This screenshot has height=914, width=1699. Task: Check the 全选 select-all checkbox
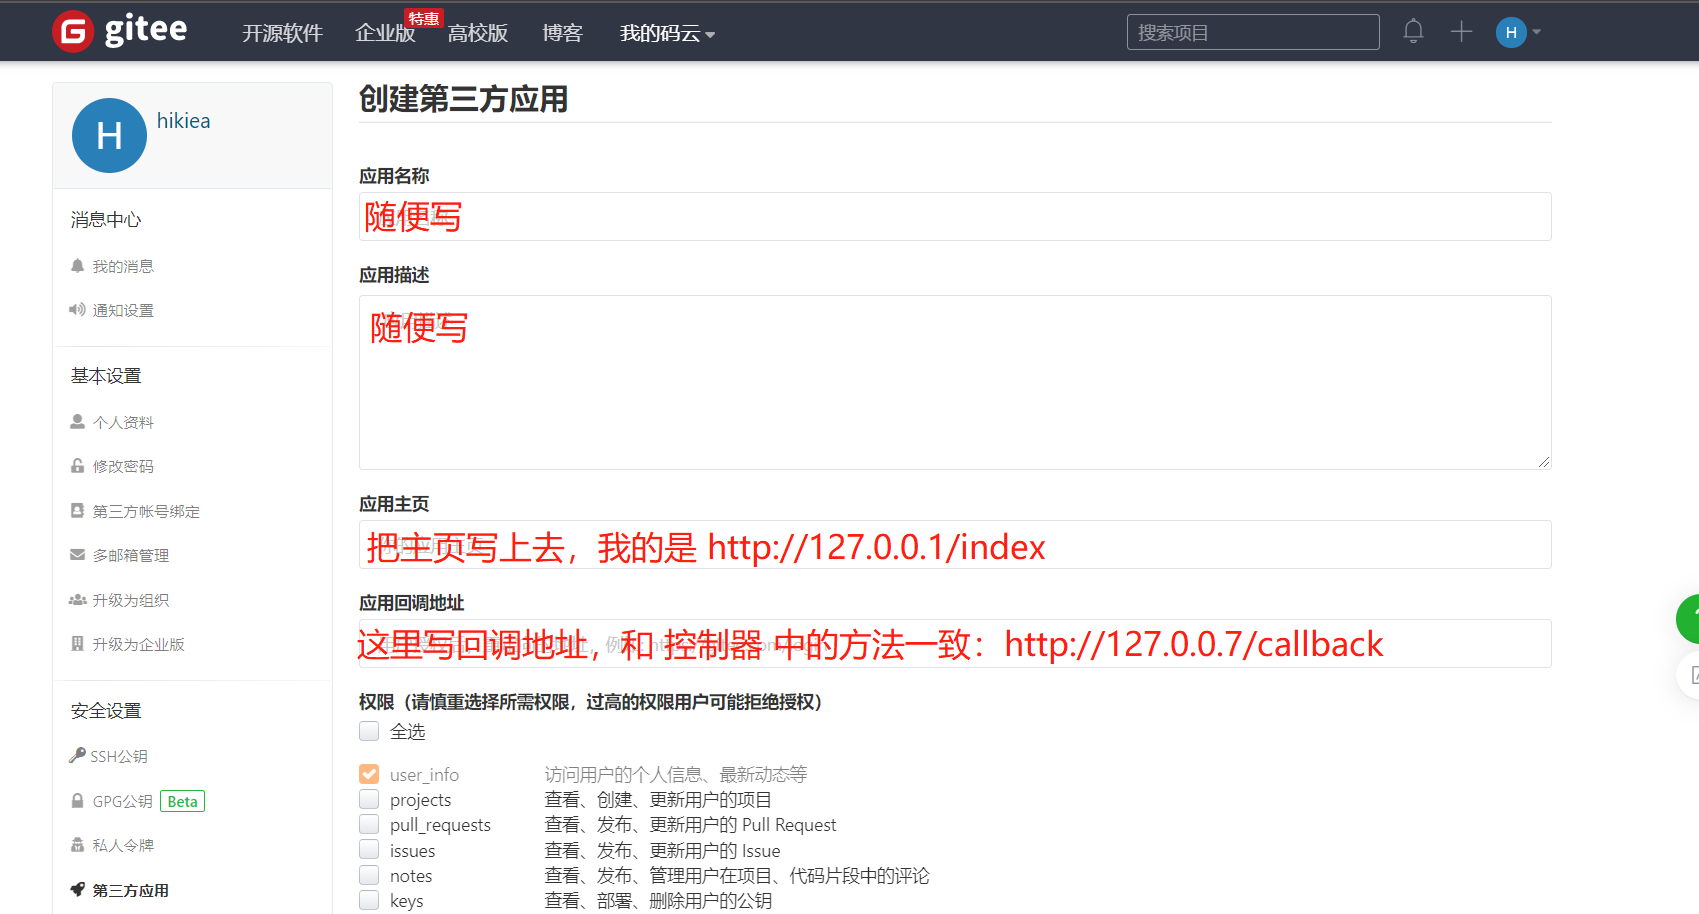coord(368,731)
